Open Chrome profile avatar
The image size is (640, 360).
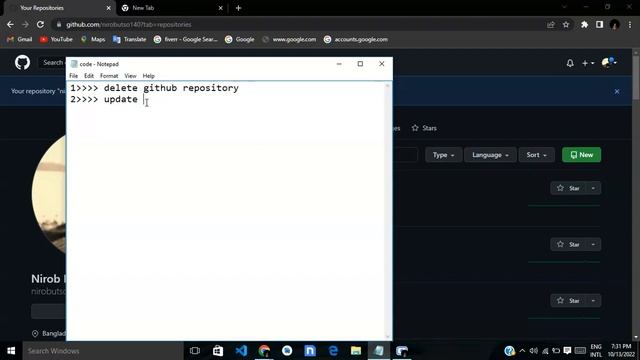[614, 24]
